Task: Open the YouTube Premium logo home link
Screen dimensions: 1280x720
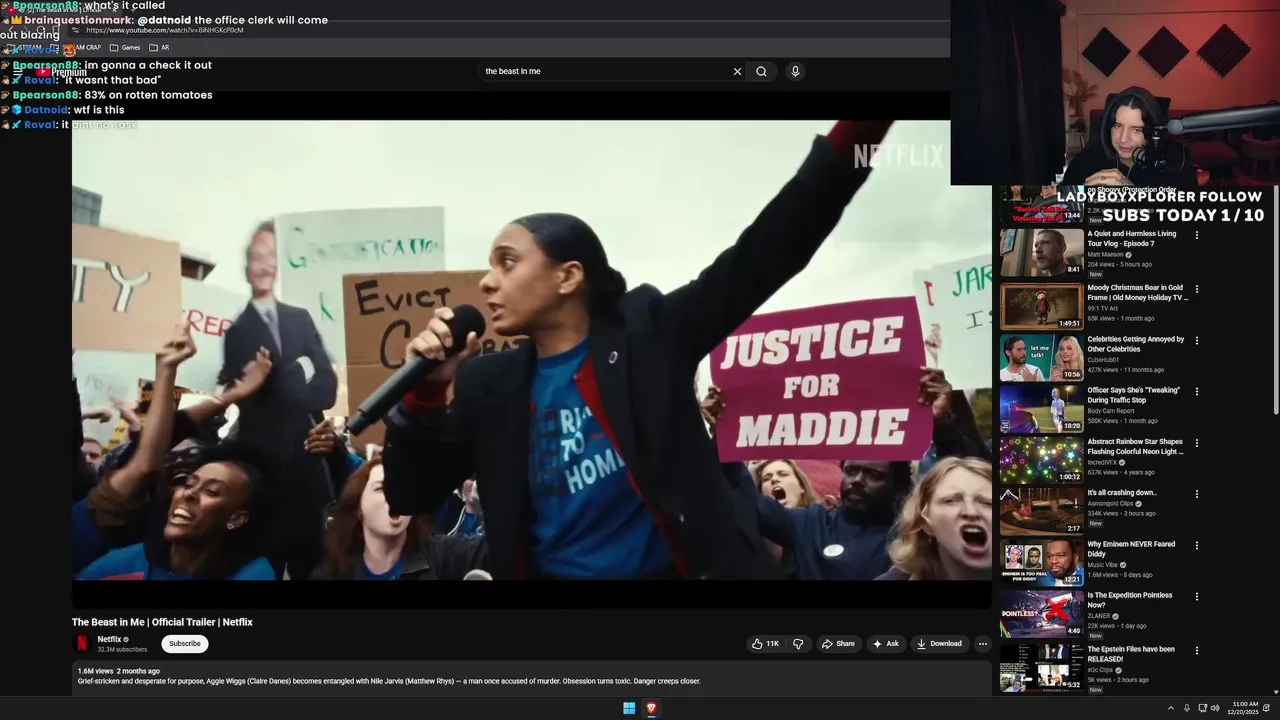Action: tap(62, 72)
